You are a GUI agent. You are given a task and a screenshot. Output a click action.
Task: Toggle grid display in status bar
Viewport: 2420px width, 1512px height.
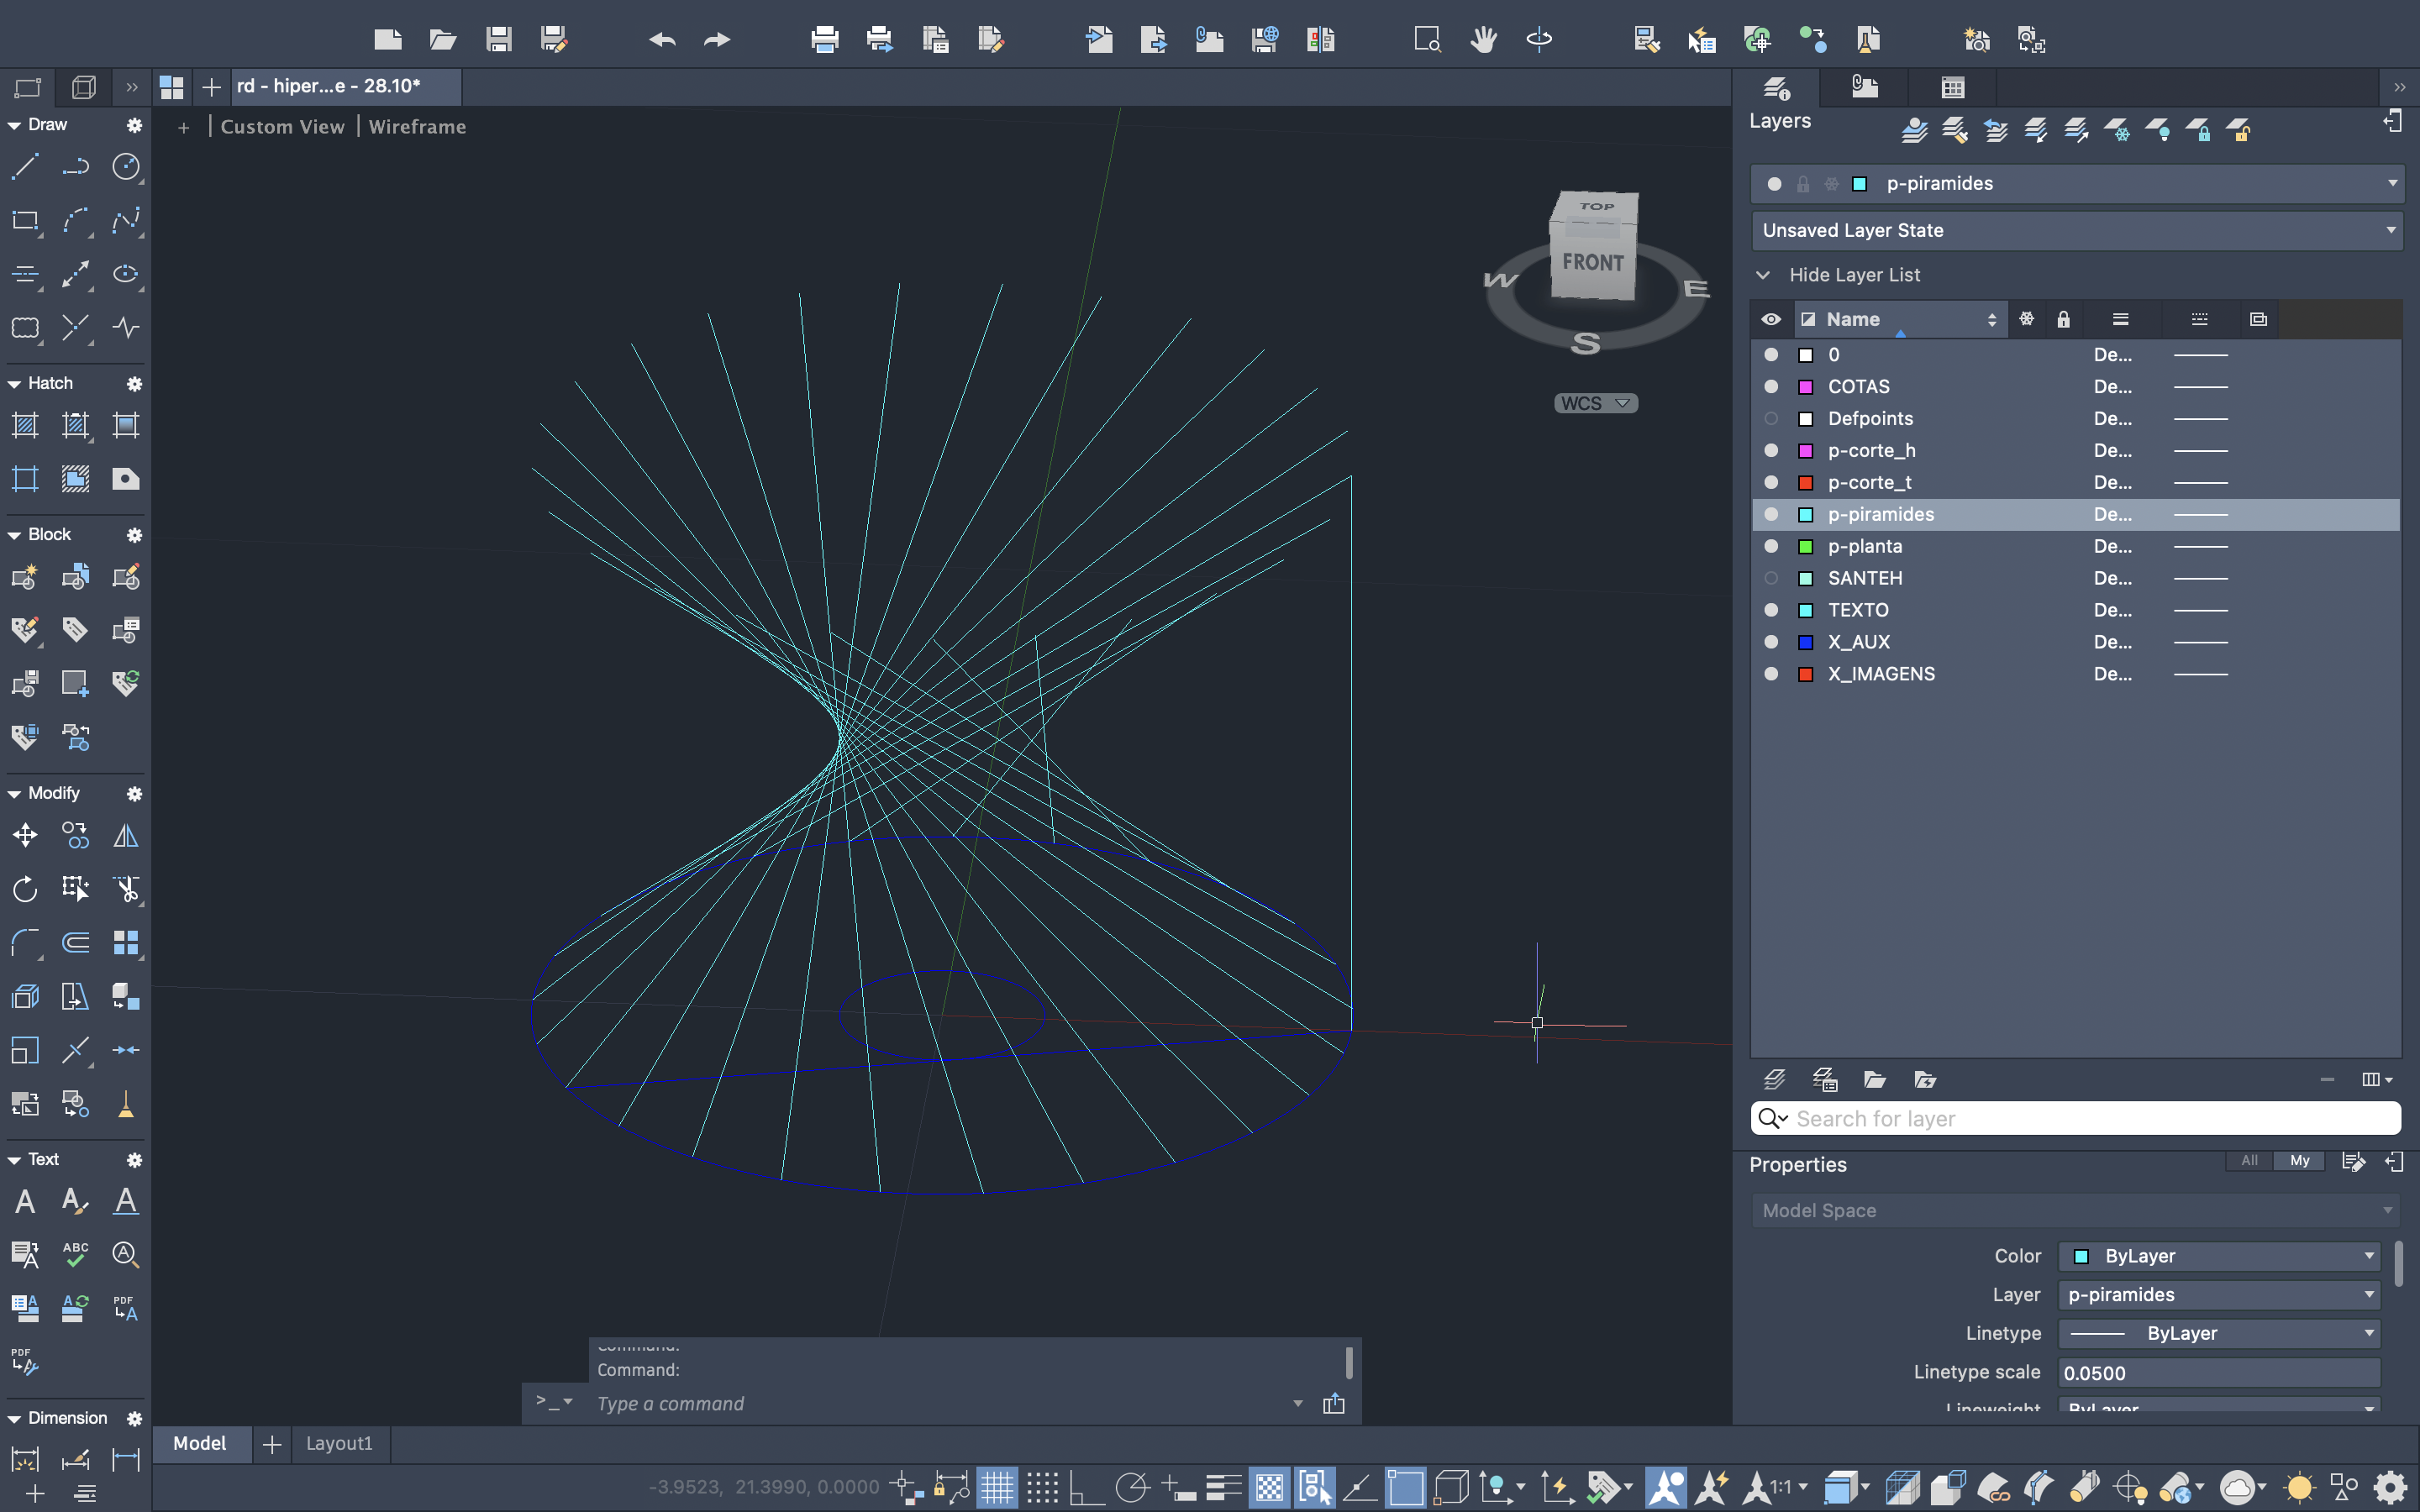996,1488
